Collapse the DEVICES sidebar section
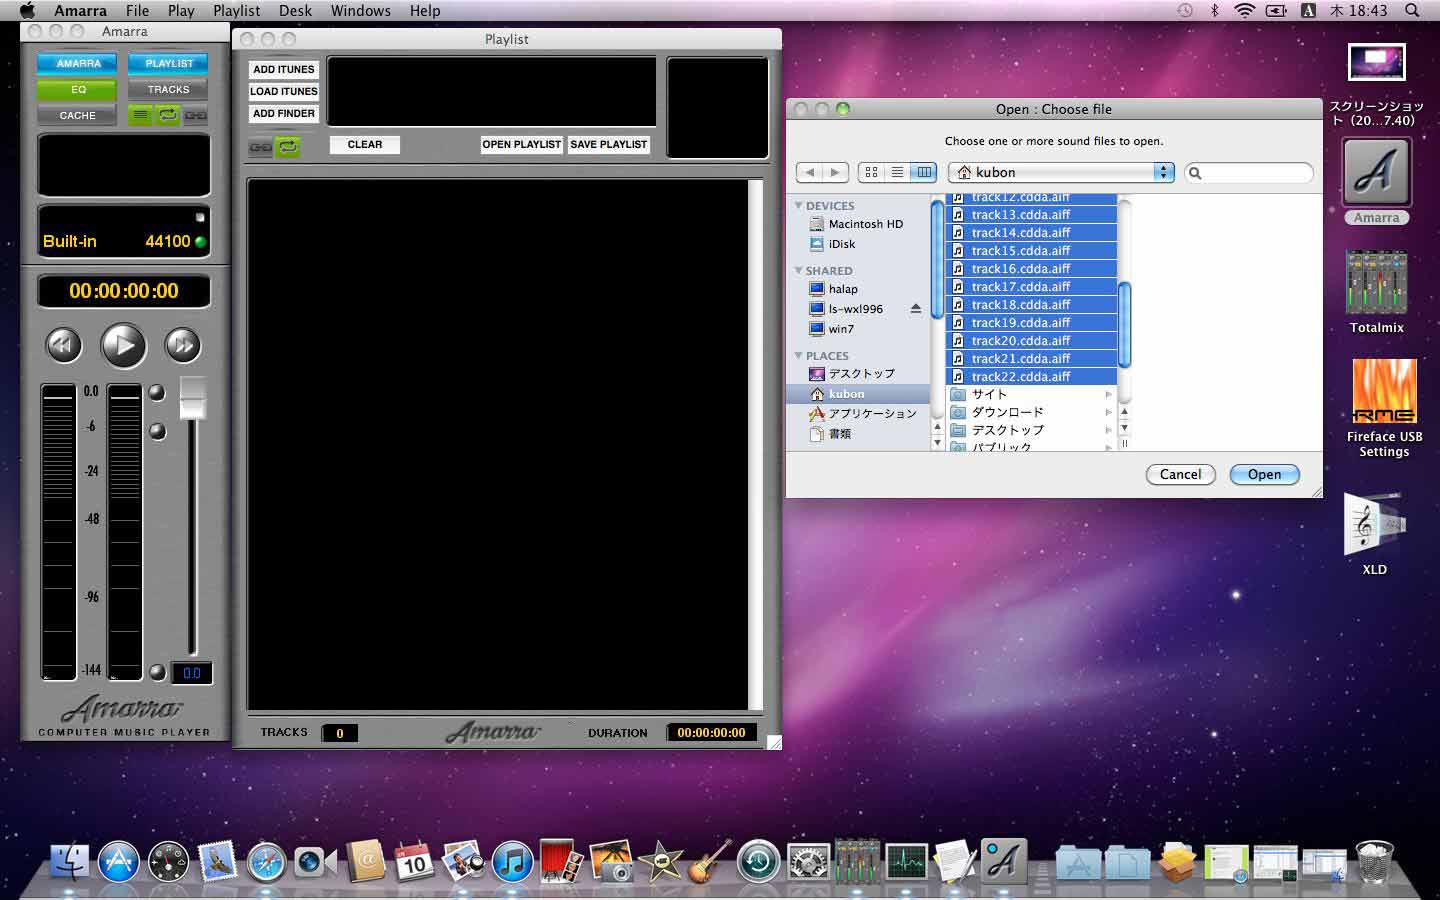The image size is (1440, 900). 799,205
